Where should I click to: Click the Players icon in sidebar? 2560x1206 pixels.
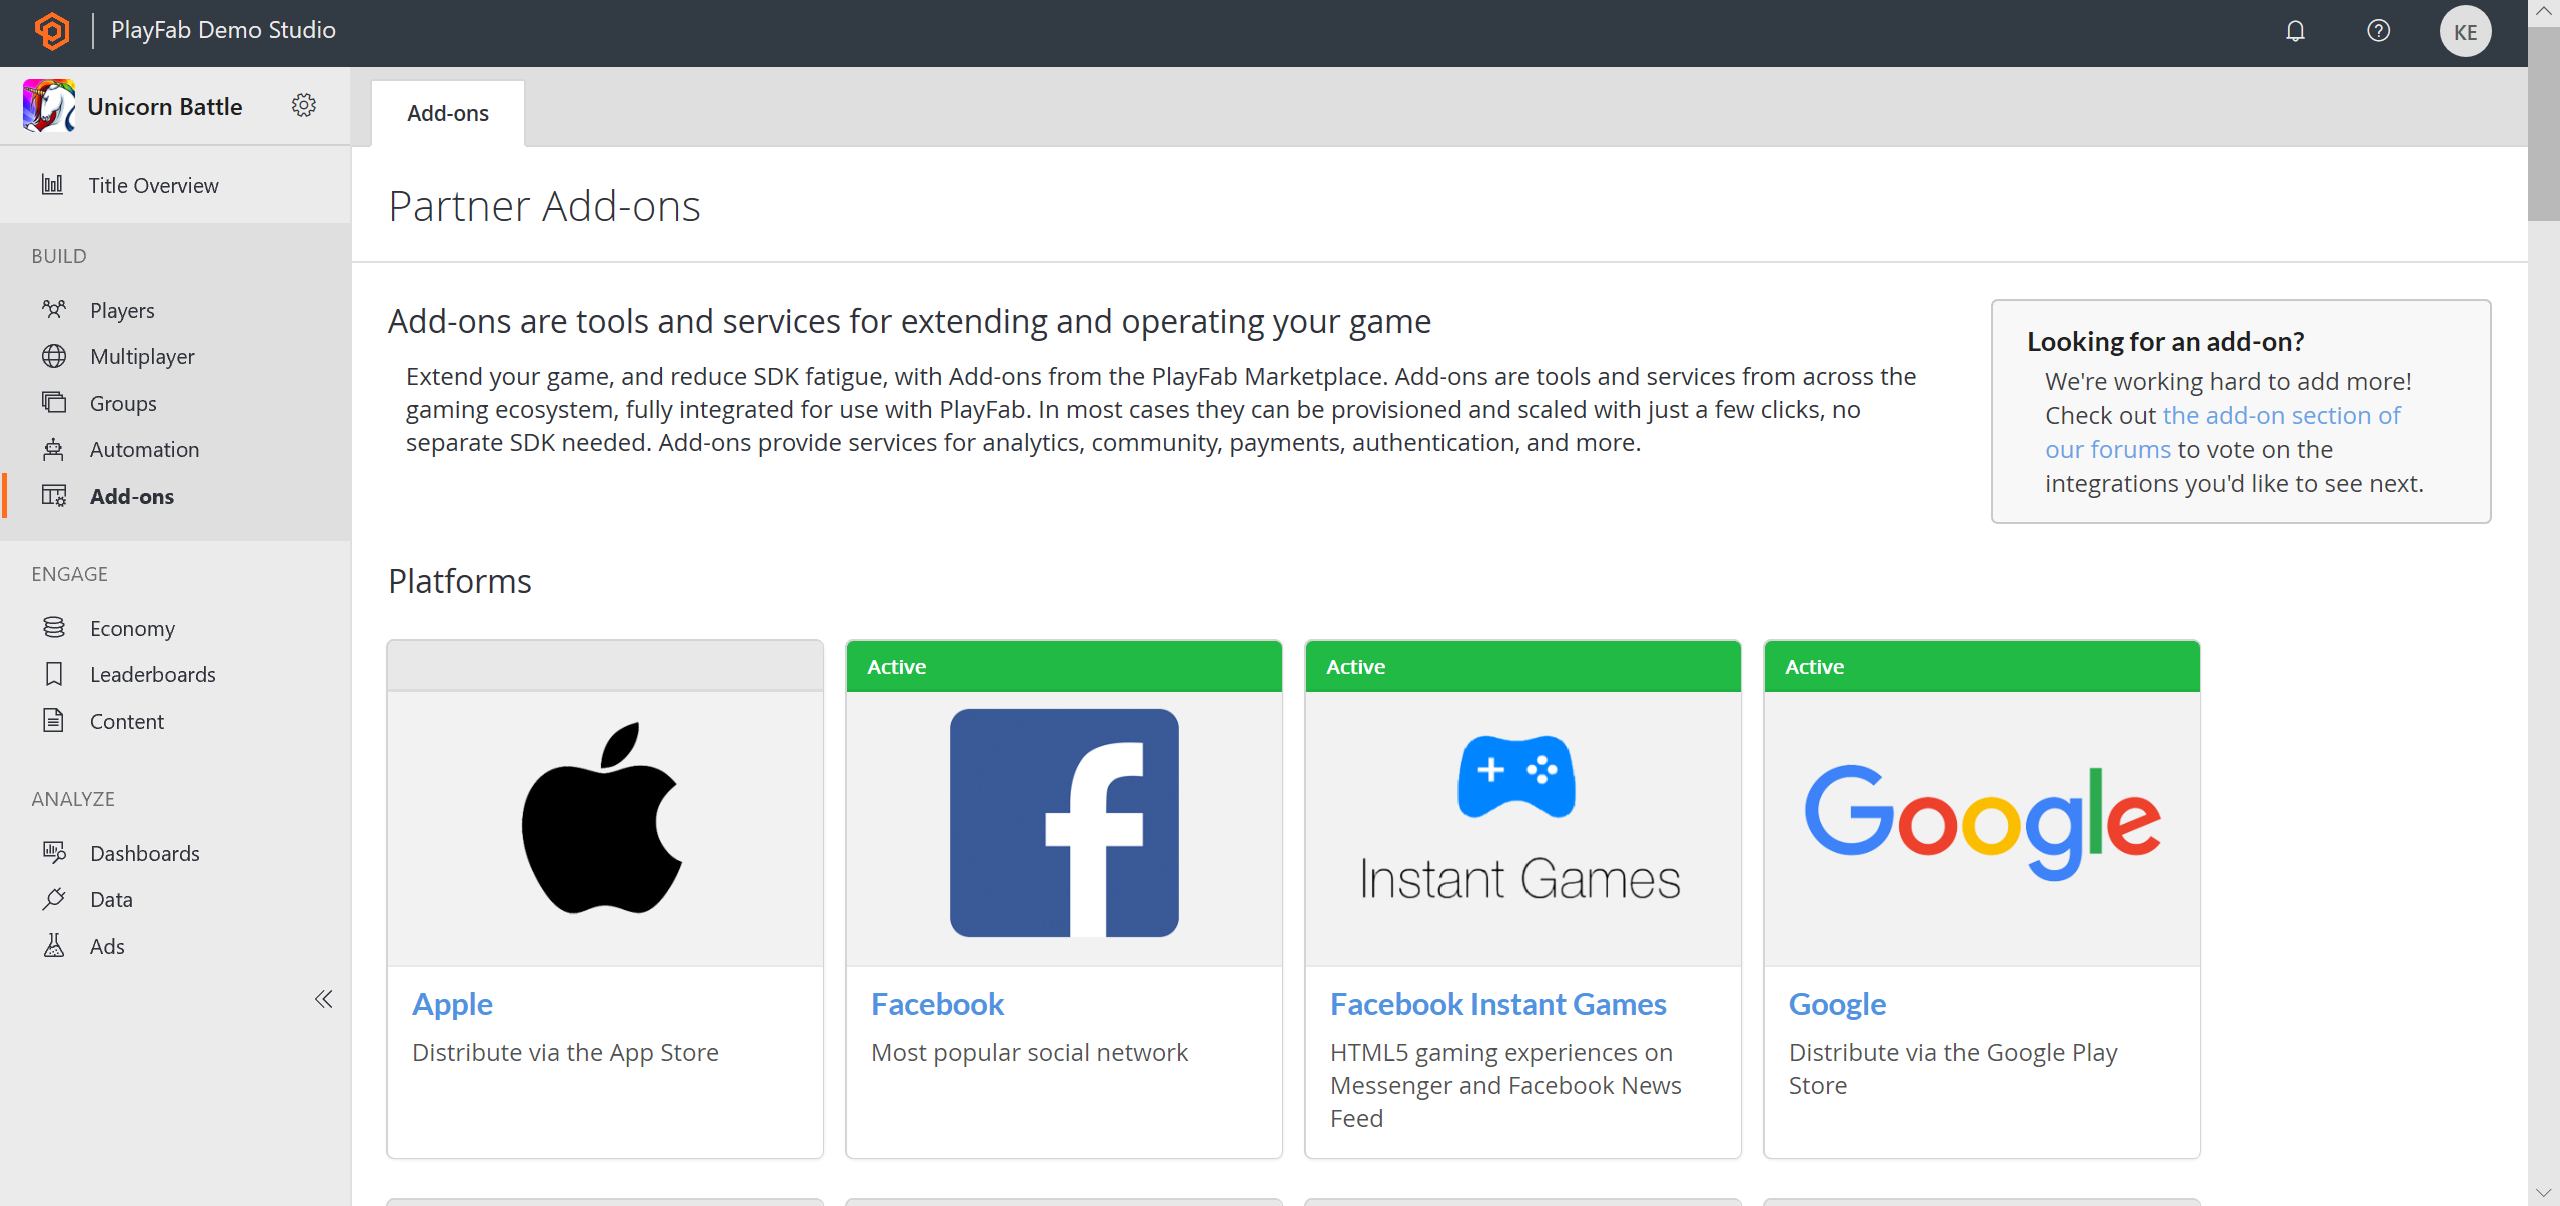click(54, 308)
